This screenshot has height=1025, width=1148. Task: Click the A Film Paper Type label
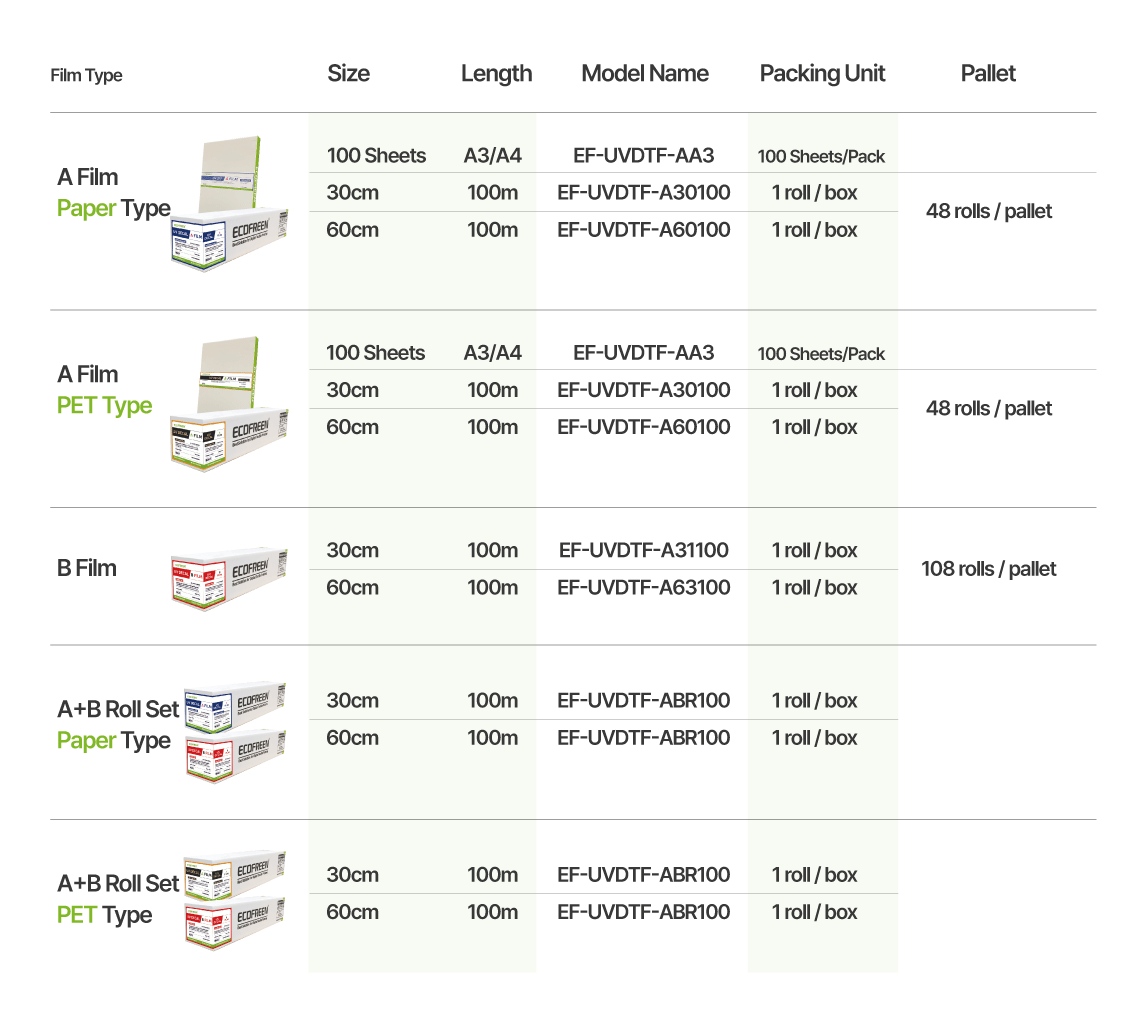(x=113, y=193)
